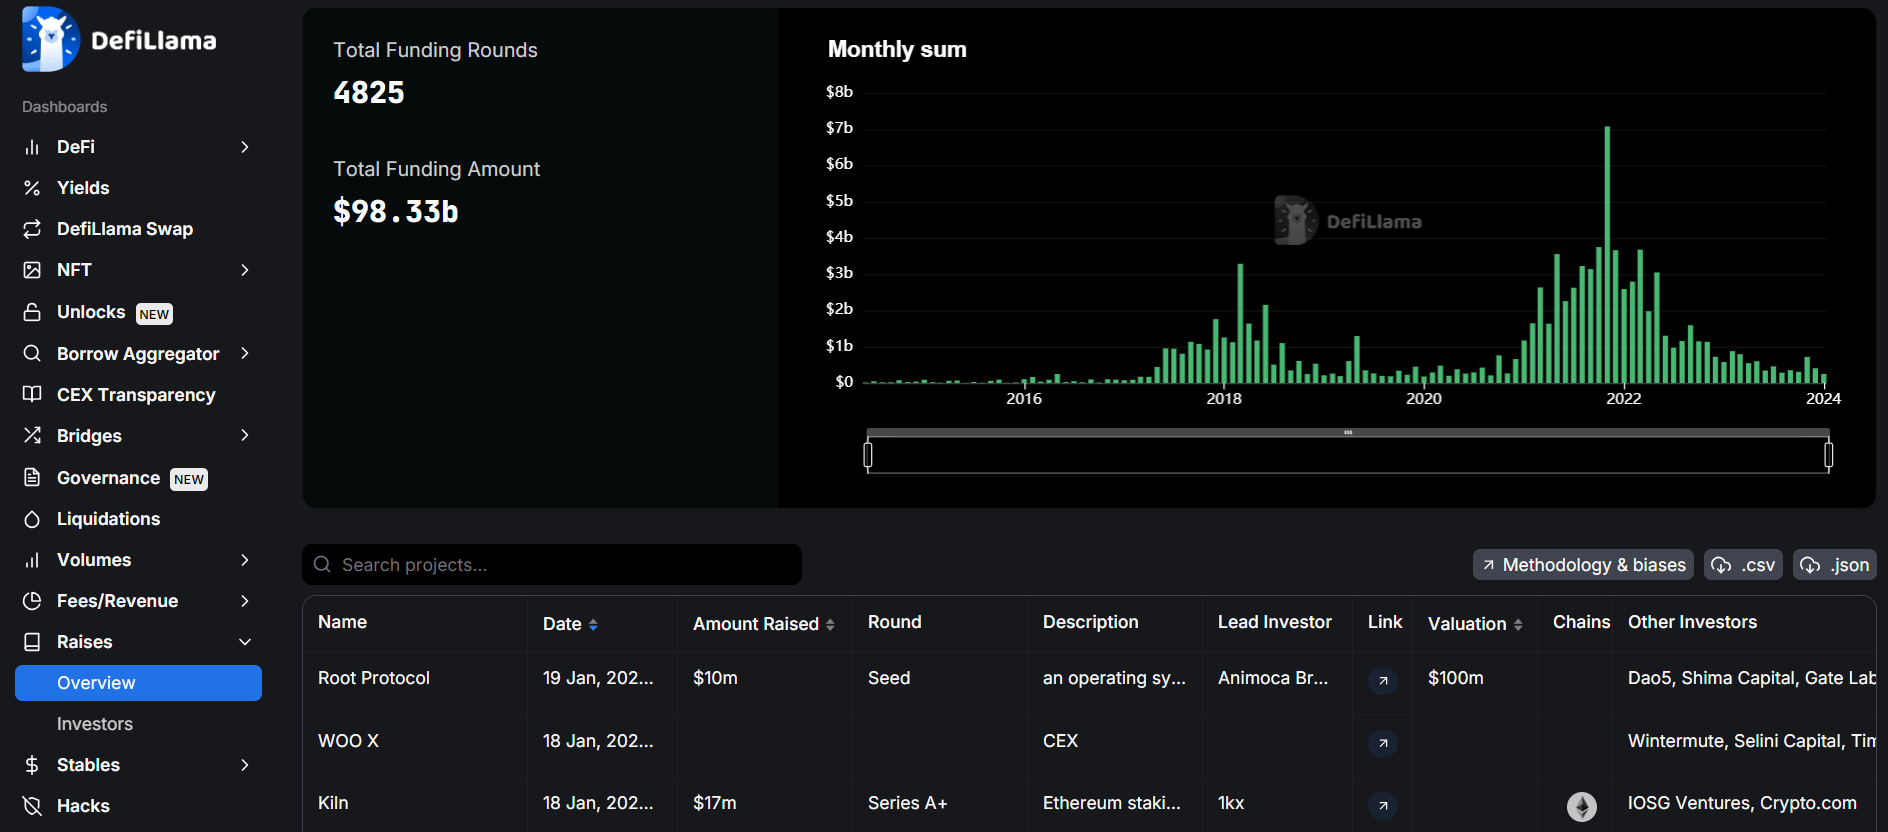Click the DefiLlama Swap arrows icon
Viewport: 1888px width, 832px height.
[32, 229]
